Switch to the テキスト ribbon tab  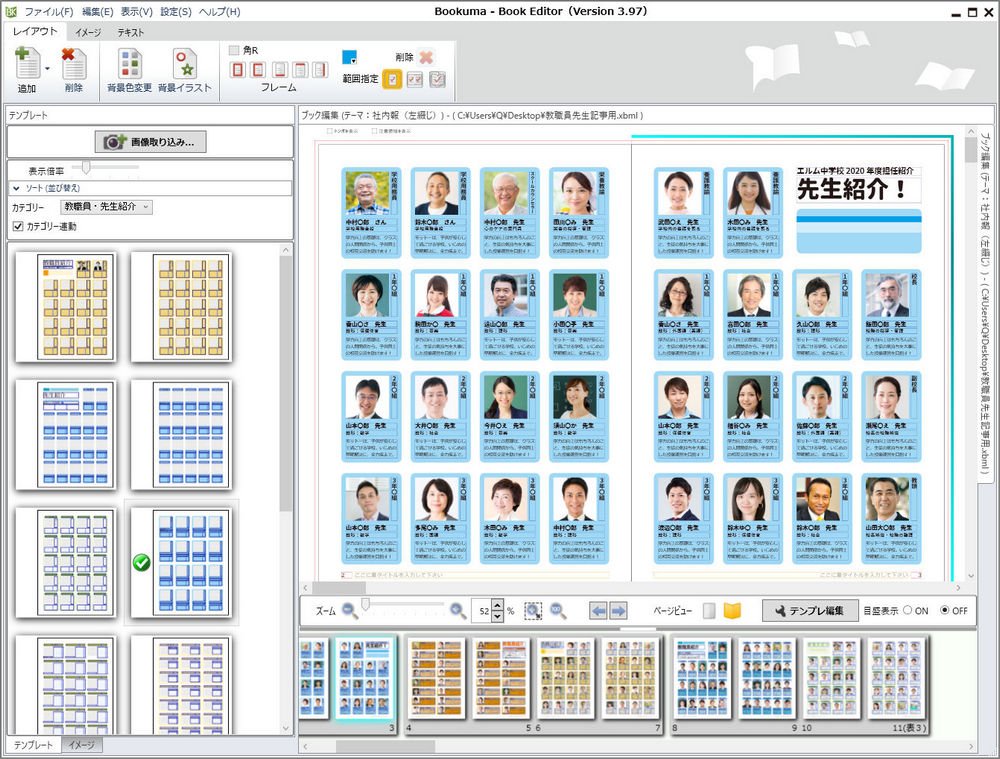[x=131, y=32]
